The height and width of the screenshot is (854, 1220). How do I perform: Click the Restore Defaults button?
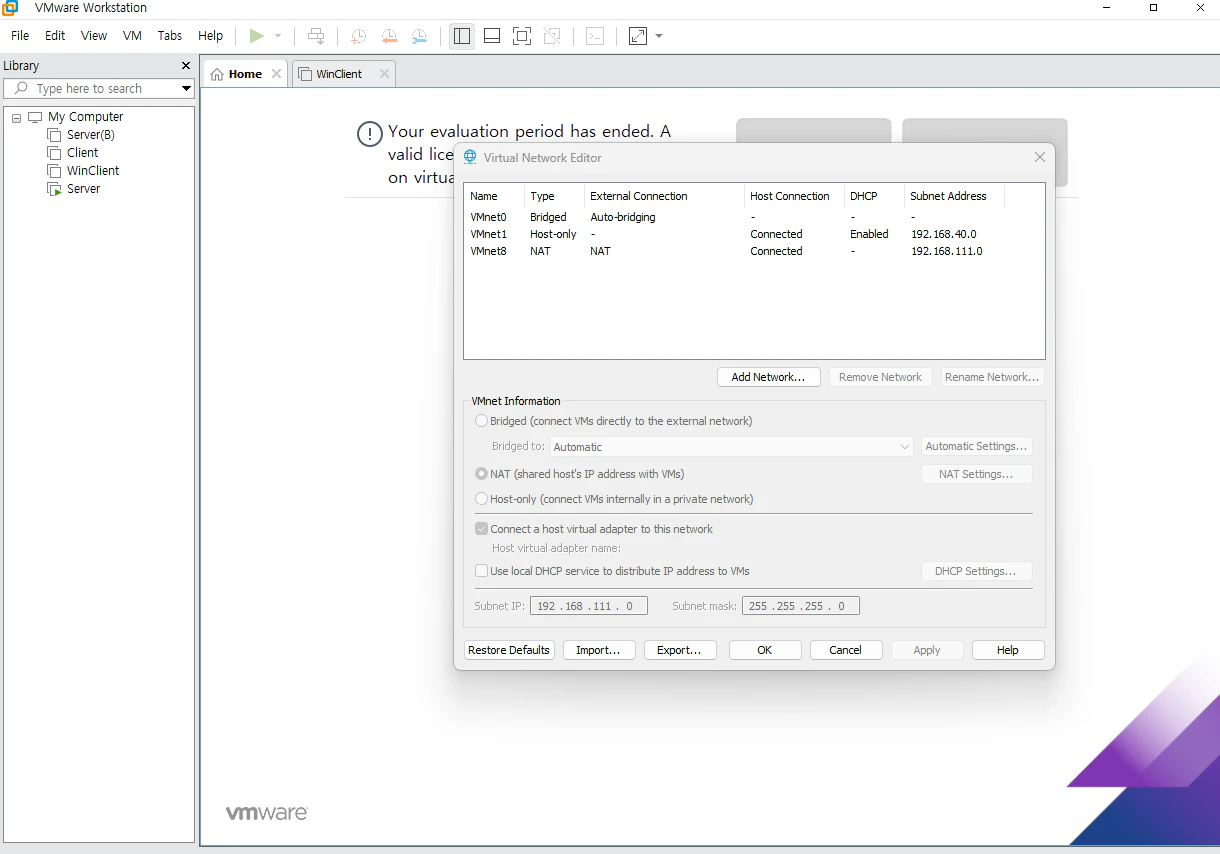(x=509, y=650)
